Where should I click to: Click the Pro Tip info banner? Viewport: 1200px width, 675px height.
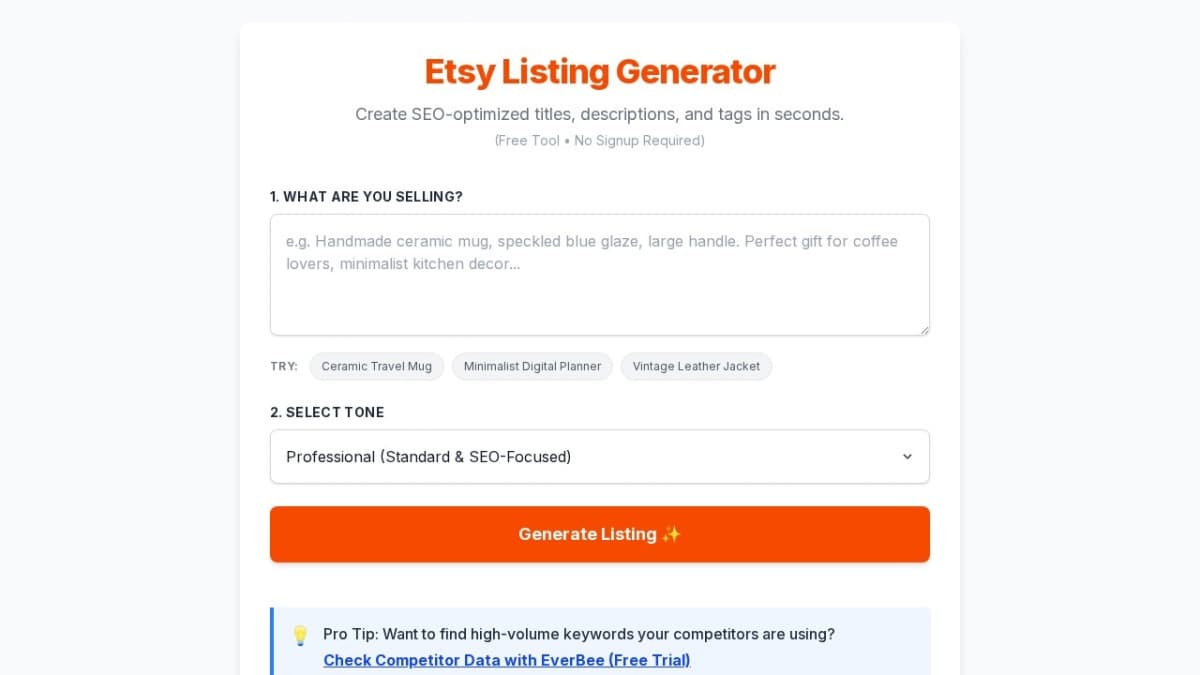[600, 641]
